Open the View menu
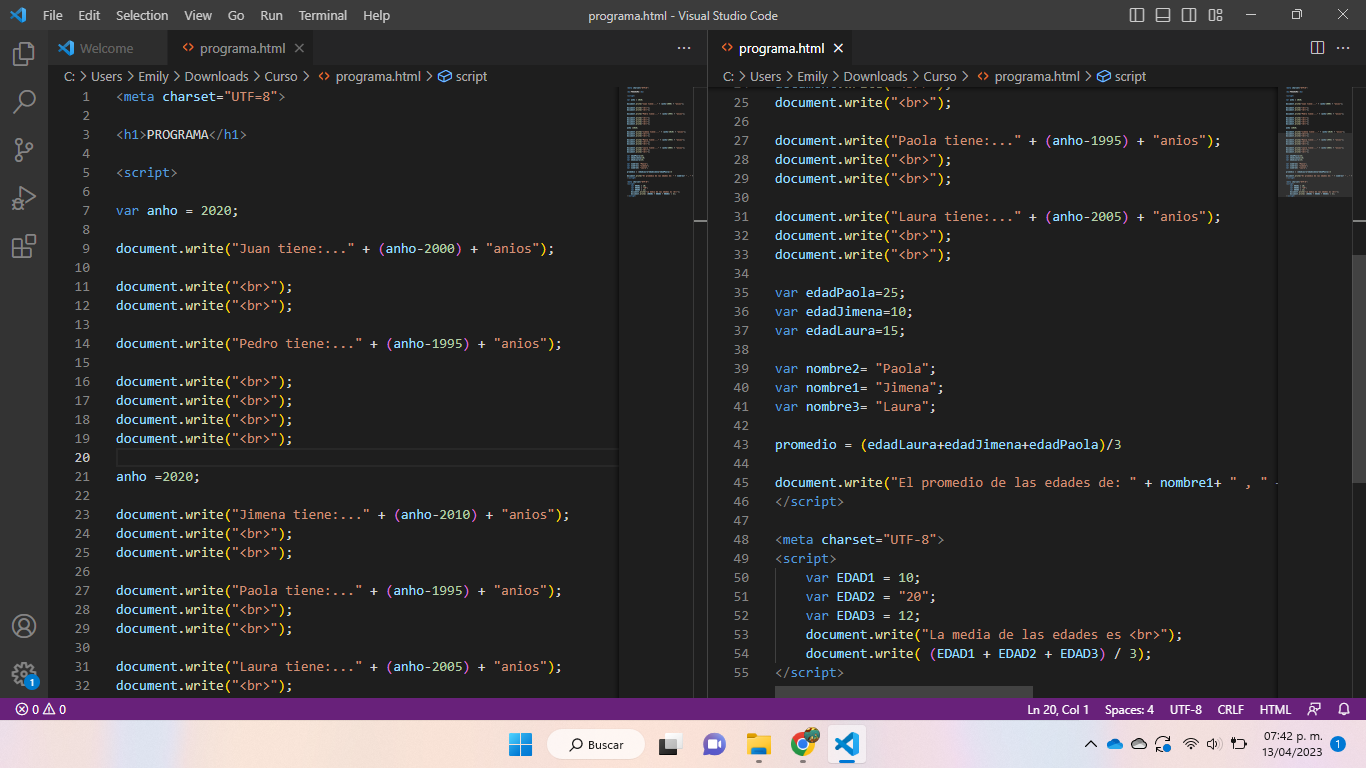Screen dimensions: 1366x768 198,15
